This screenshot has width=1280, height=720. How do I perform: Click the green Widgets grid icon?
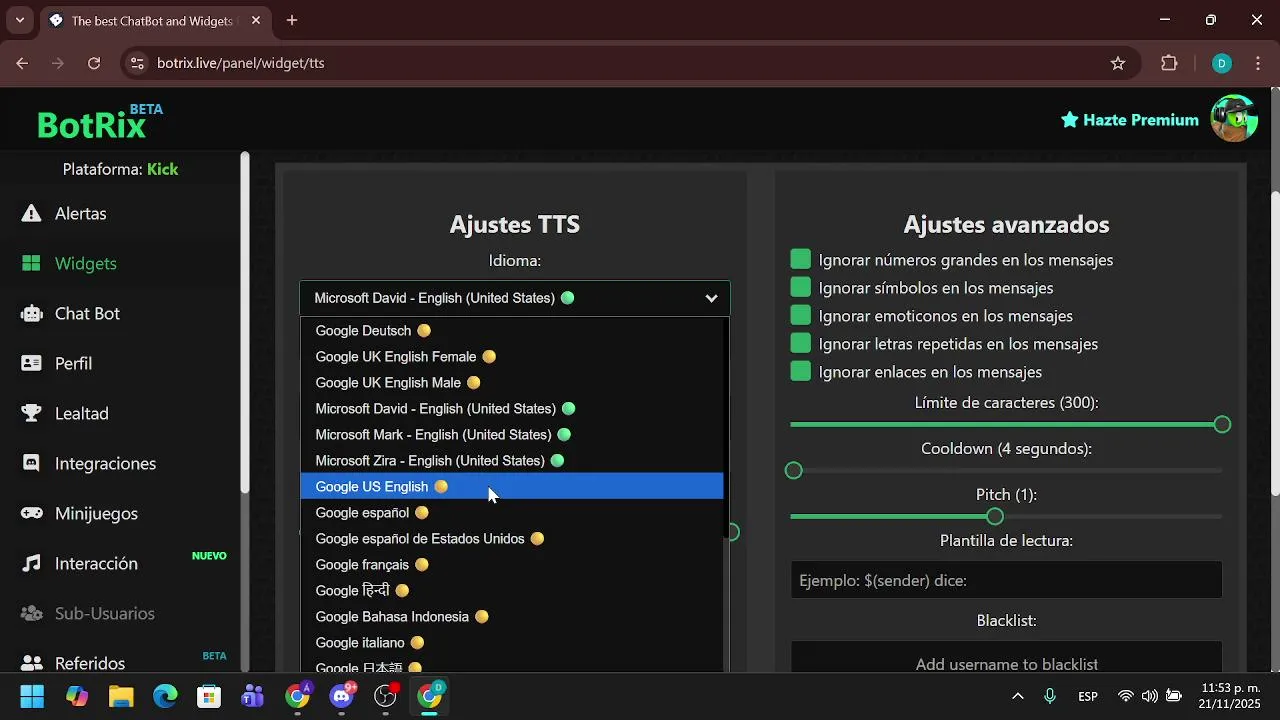[x=32, y=263]
